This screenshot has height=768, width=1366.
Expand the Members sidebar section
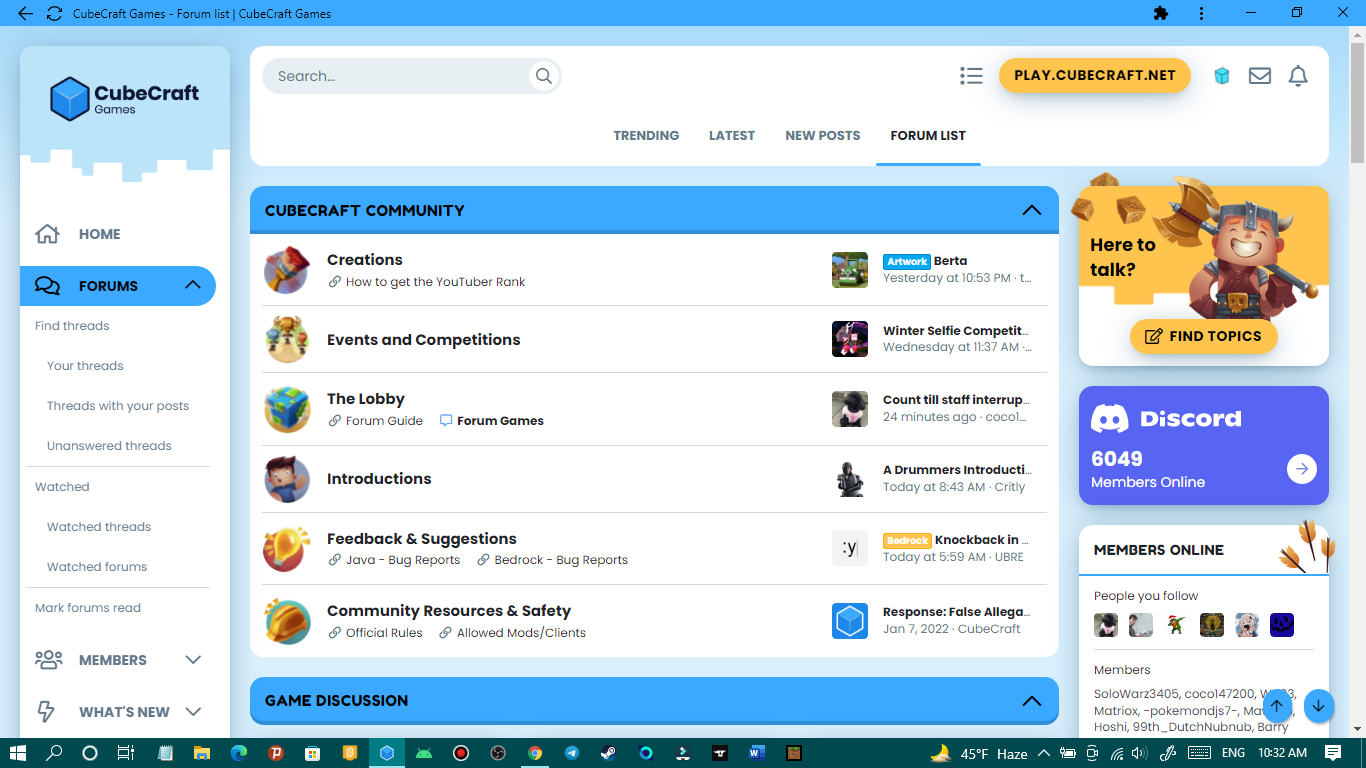point(193,660)
